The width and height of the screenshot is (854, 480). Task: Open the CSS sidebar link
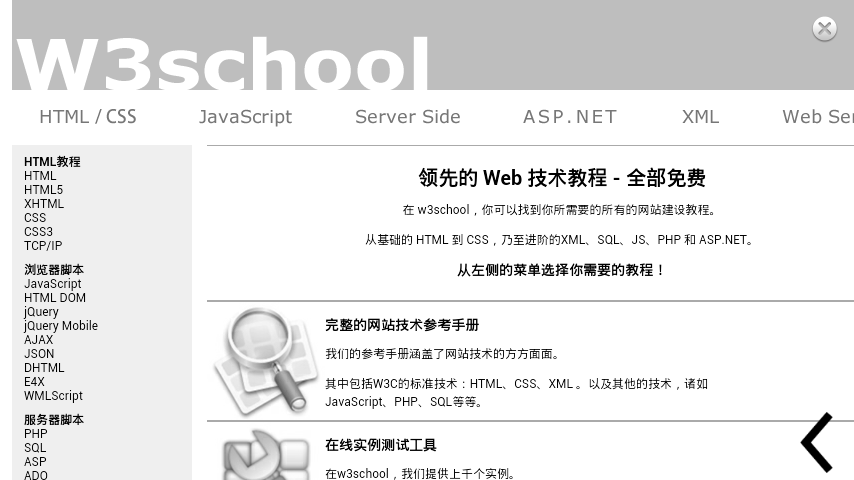coord(35,218)
